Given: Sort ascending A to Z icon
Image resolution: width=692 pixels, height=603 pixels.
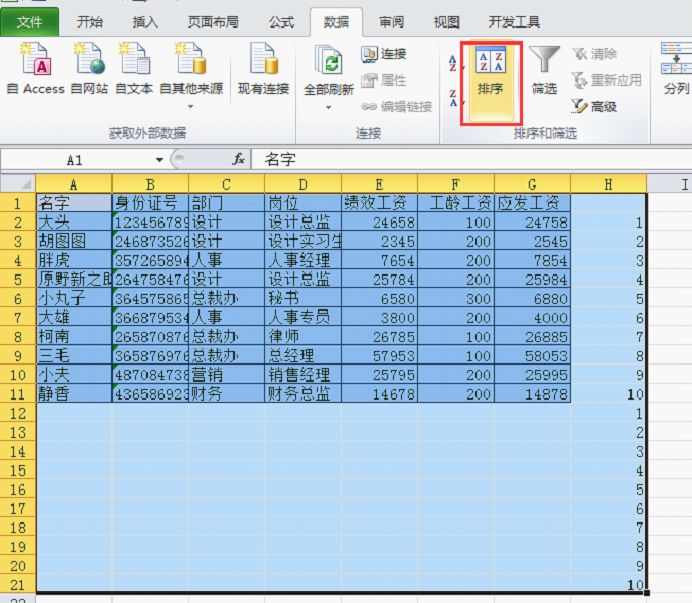Looking at the screenshot, I should tap(453, 63).
